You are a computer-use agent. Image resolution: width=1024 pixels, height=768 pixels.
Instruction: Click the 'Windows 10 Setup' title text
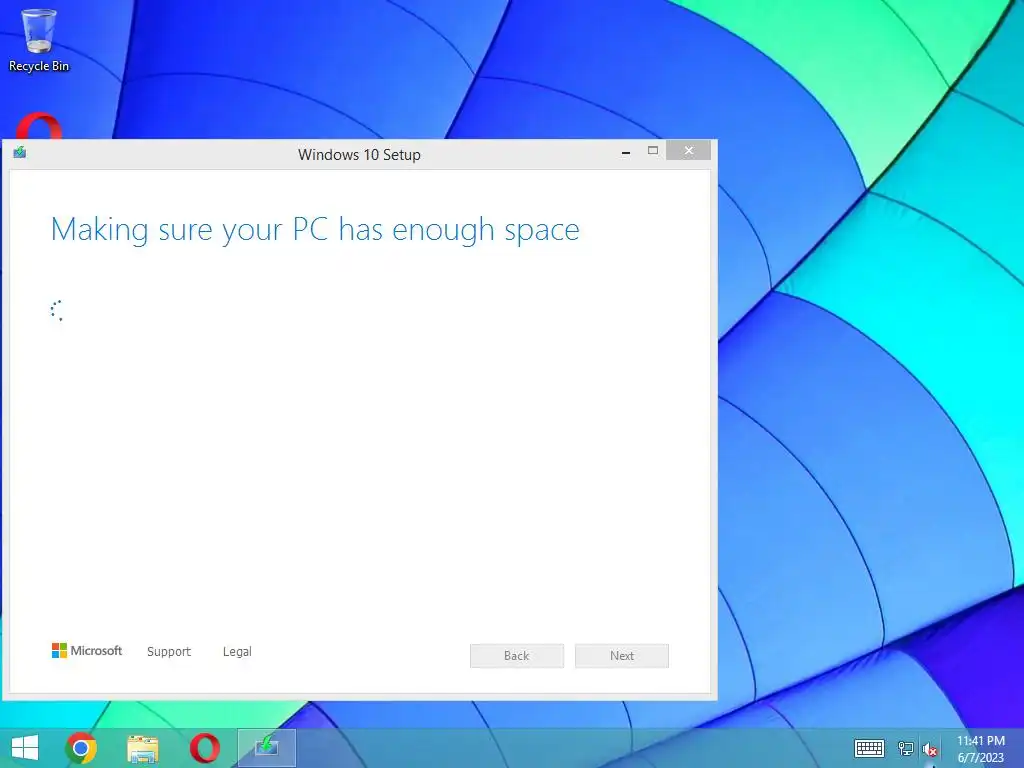tap(359, 155)
